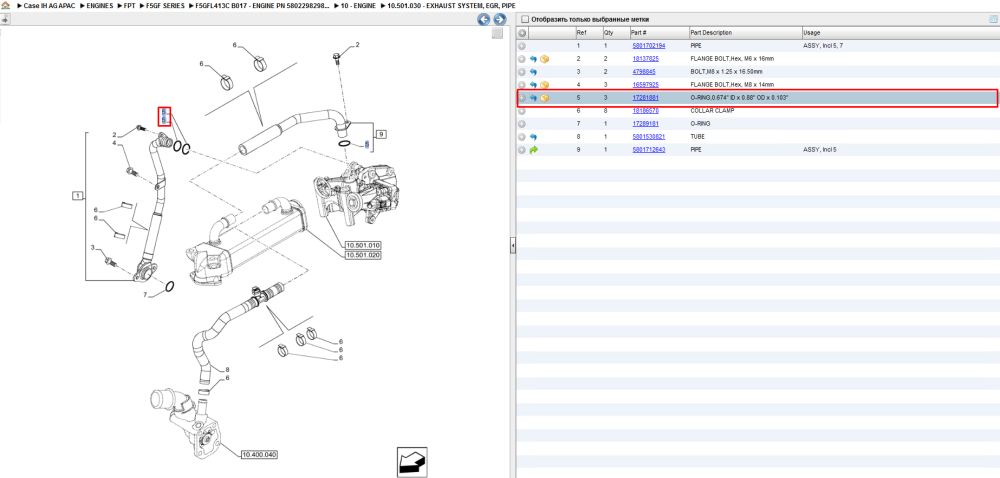Open part number 17281881 link
Screen dimensions: 1000x478
pyautogui.click(x=645, y=98)
